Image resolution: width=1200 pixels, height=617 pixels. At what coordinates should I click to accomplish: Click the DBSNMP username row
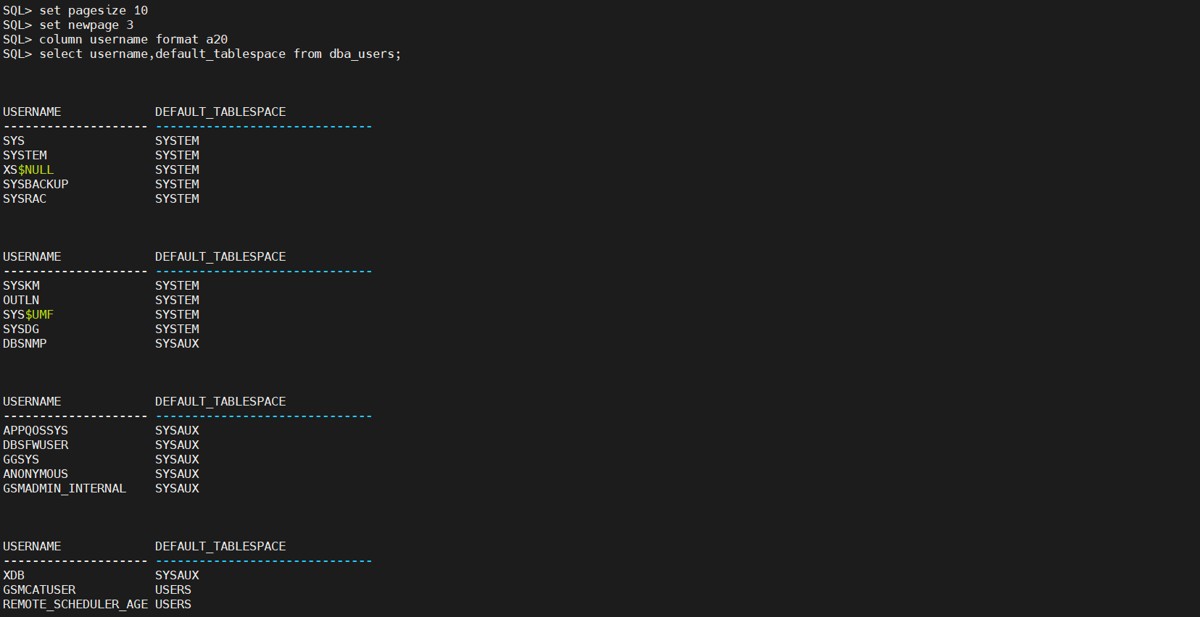pos(24,343)
